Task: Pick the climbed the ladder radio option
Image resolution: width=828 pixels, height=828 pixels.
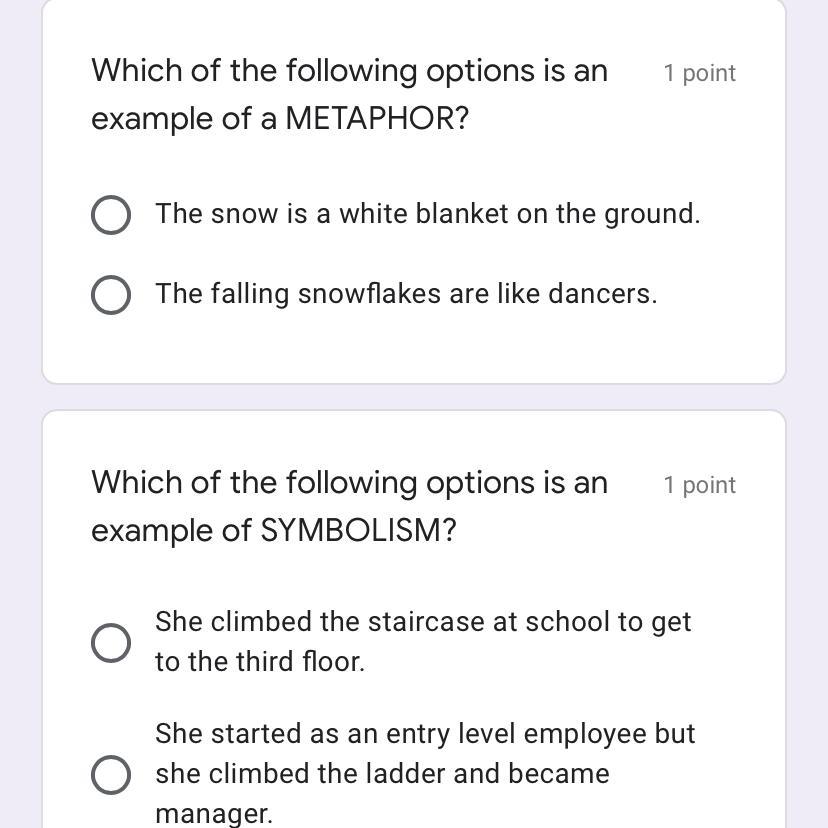Action: [x=111, y=775]
